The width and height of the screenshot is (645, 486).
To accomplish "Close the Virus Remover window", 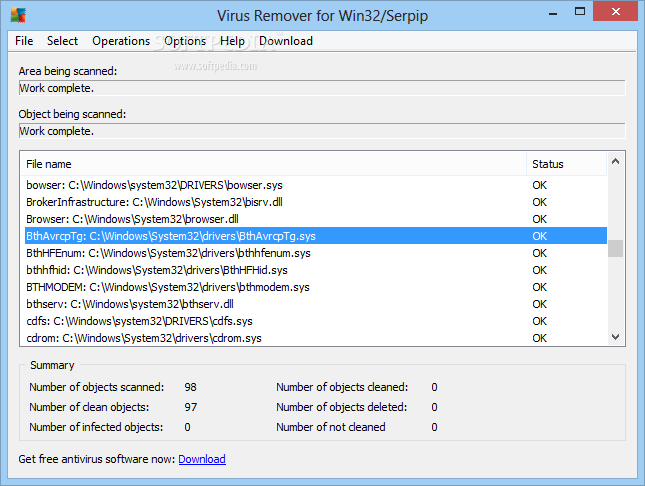I will [x=615, y=12].
